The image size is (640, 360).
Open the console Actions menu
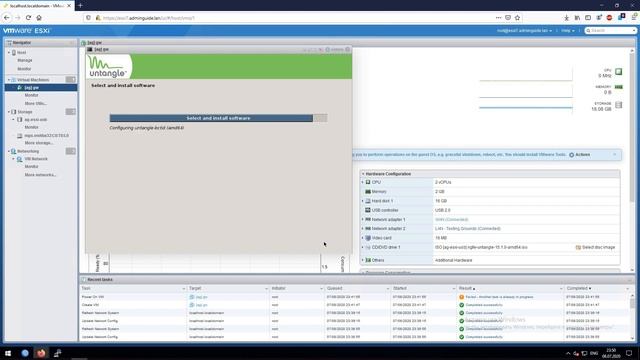[334, 50]
